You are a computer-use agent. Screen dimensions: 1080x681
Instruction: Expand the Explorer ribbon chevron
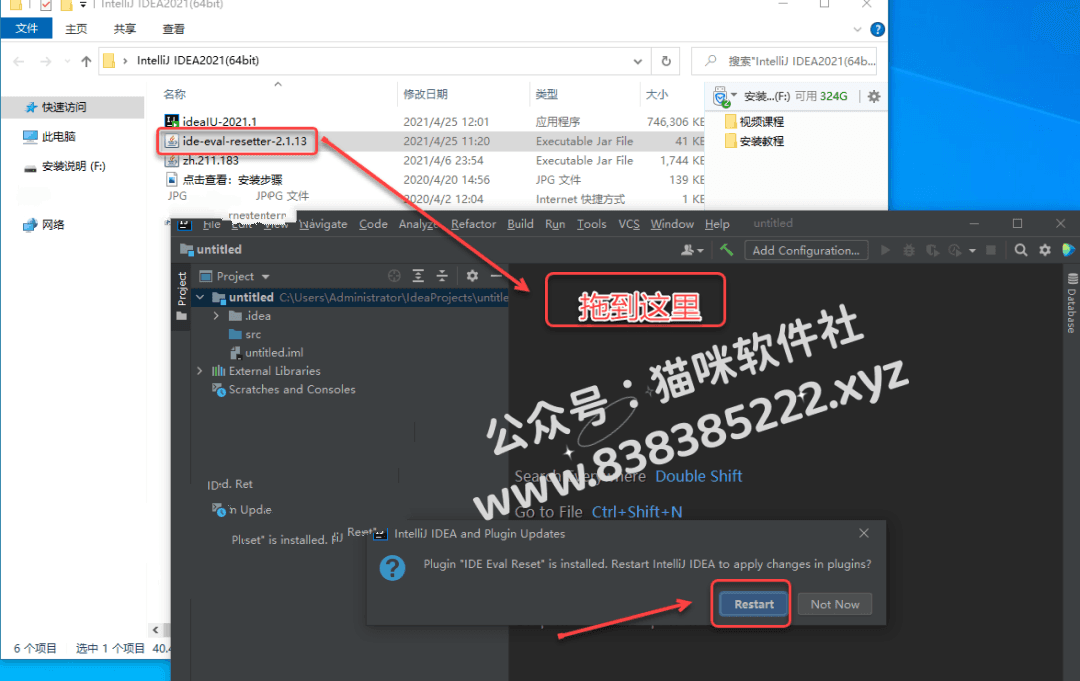857,29
